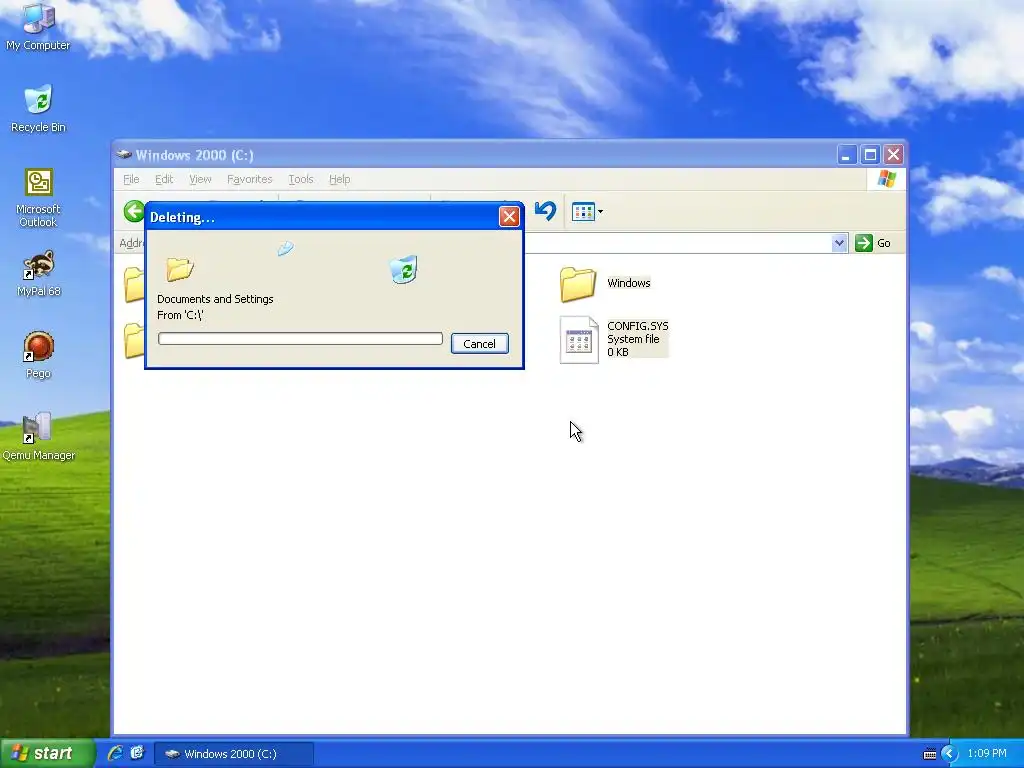Click the Go button

click(x=873, y=243)
